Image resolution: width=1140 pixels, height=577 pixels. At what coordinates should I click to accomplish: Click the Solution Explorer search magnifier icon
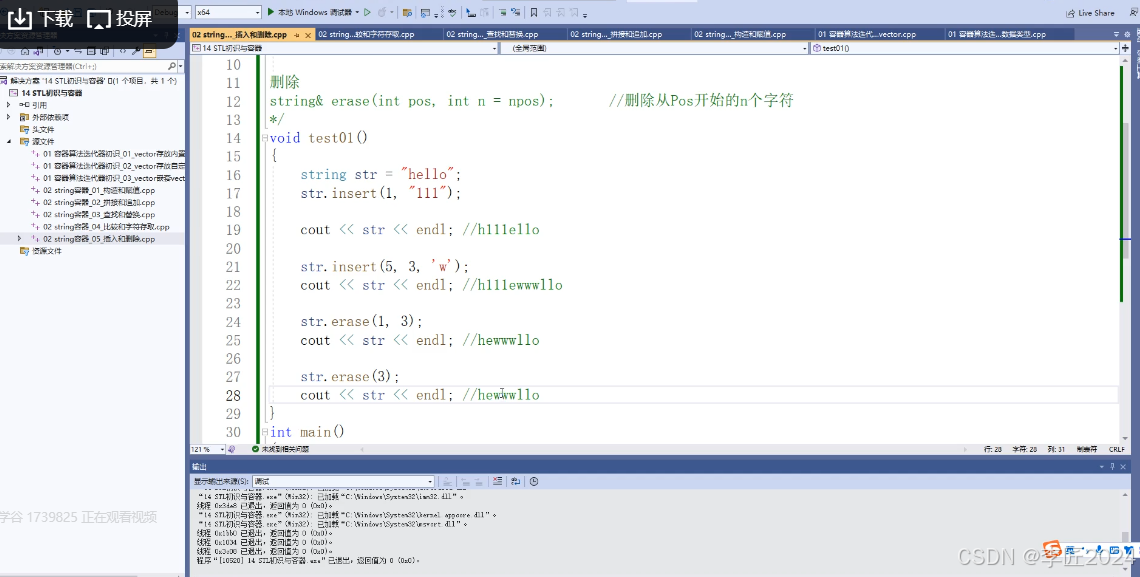[172, 66]
